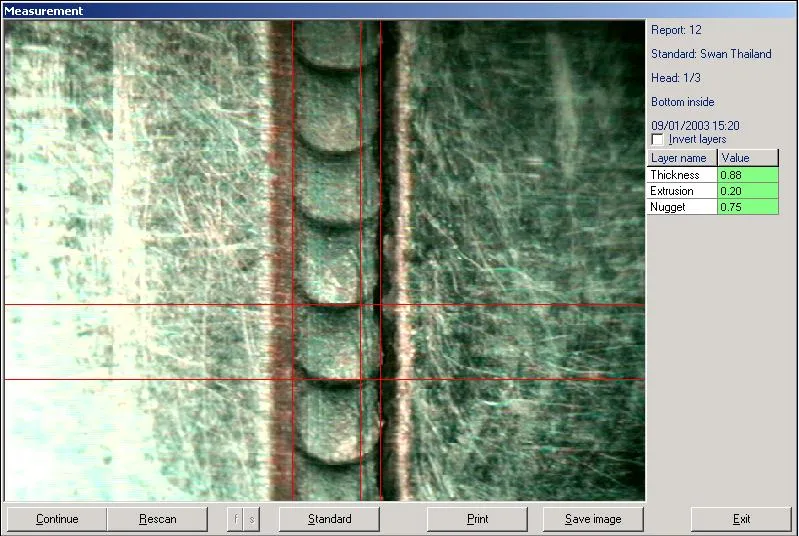Click the small 's' button
This screenshot has width=799, height=536.
coord(252,519)
